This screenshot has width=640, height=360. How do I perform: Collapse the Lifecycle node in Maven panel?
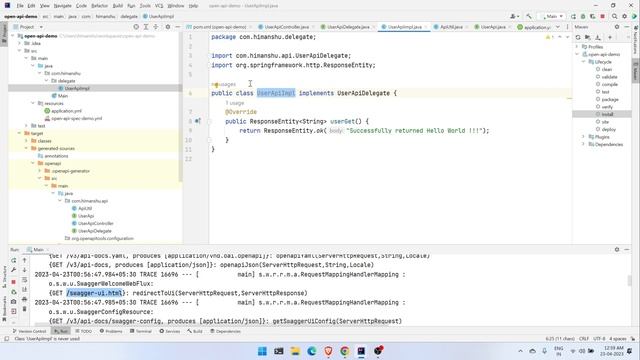click(583, 62)
